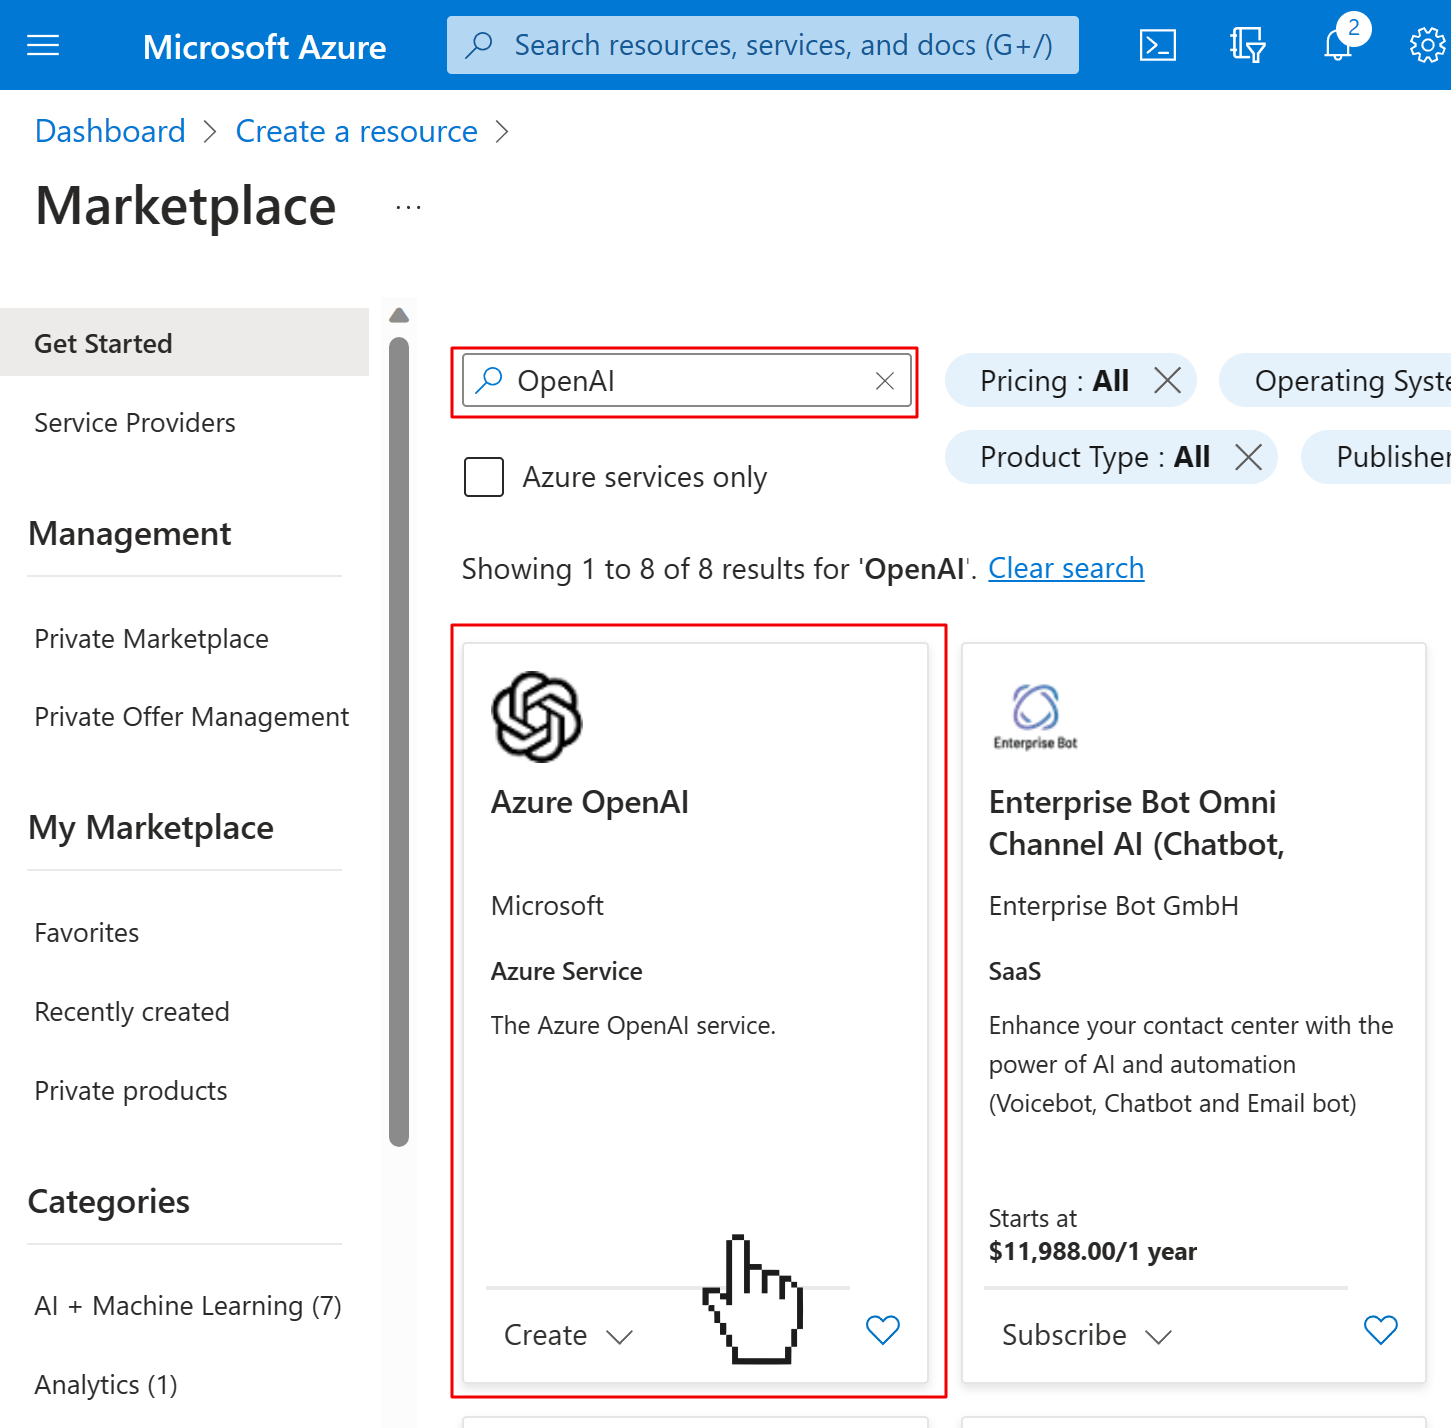The image size is (1451, 1428).
Task: Click the magnifier in the marketplace search box
Action: (489, 381)
